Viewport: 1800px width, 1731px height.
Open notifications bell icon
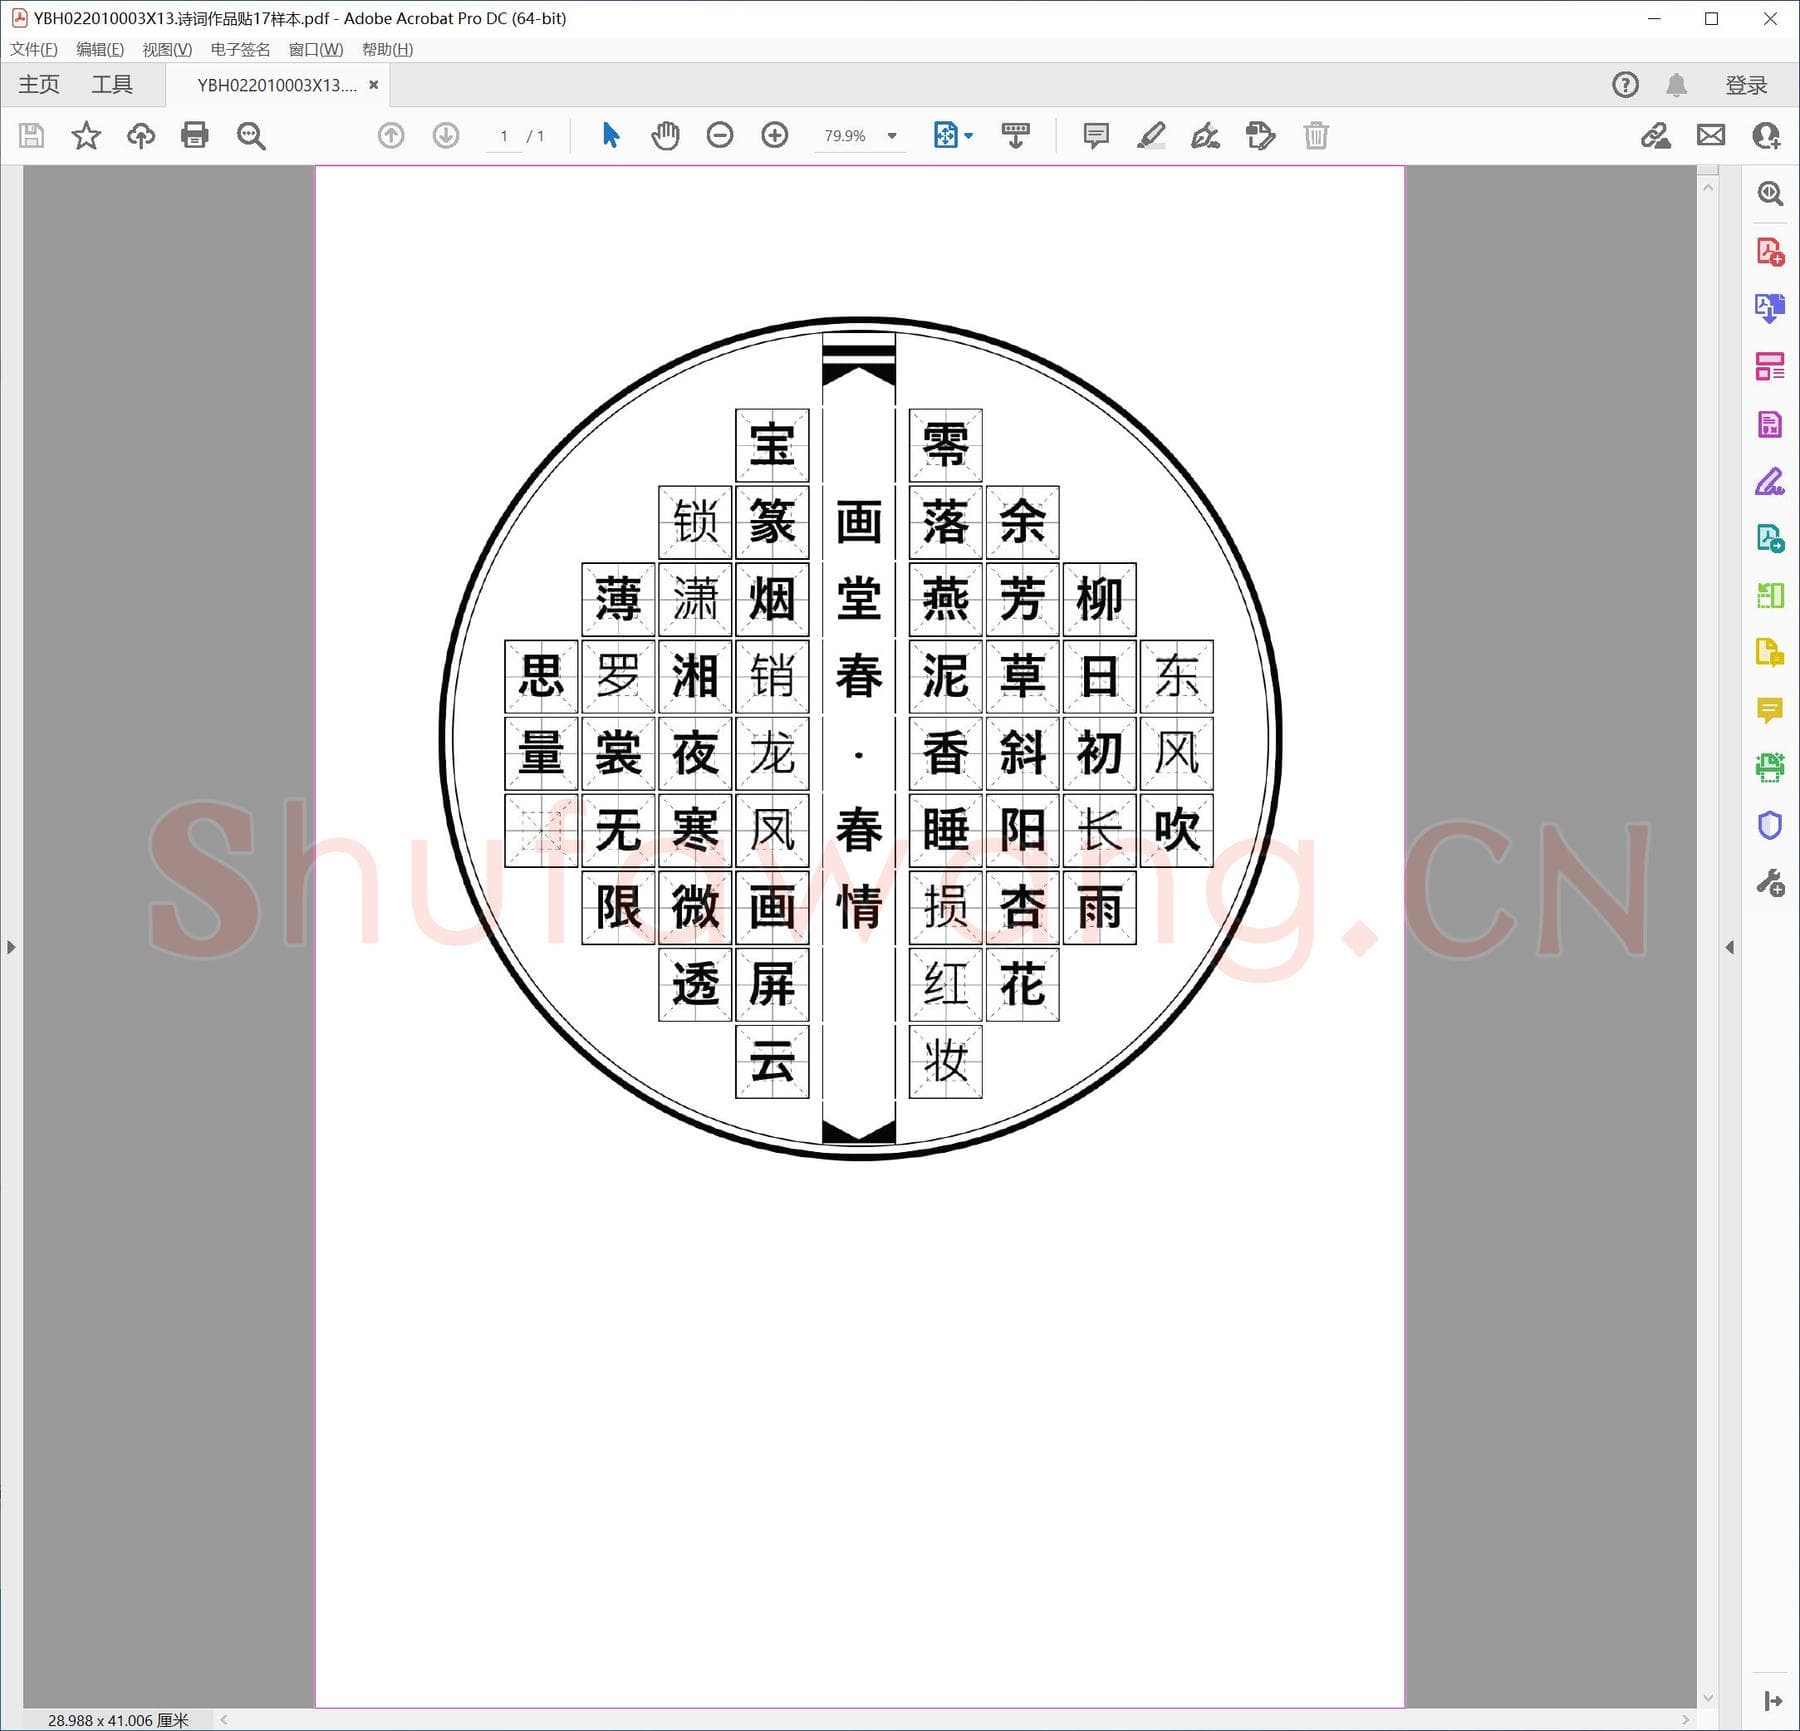click(x=1677, y=85)
